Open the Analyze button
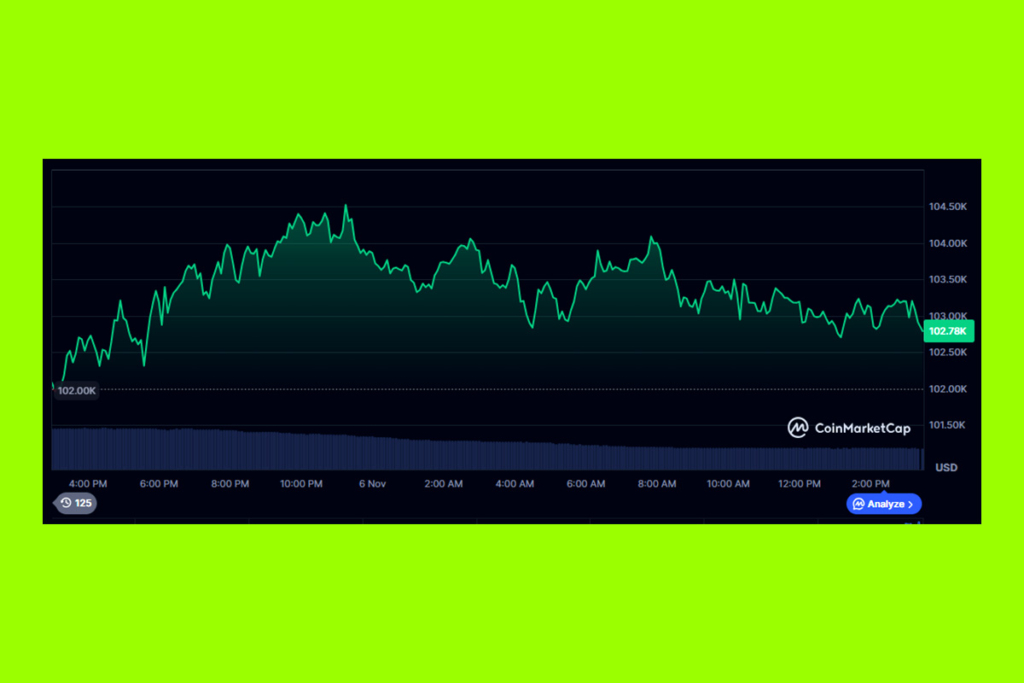This screenshot has width=1024, height=683. (x=884, y=504)
